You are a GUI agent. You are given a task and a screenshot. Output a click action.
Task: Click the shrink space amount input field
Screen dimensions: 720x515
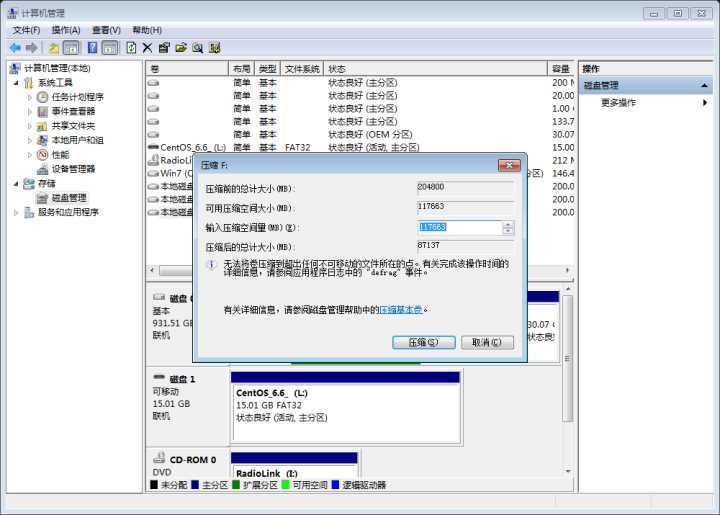458,227
